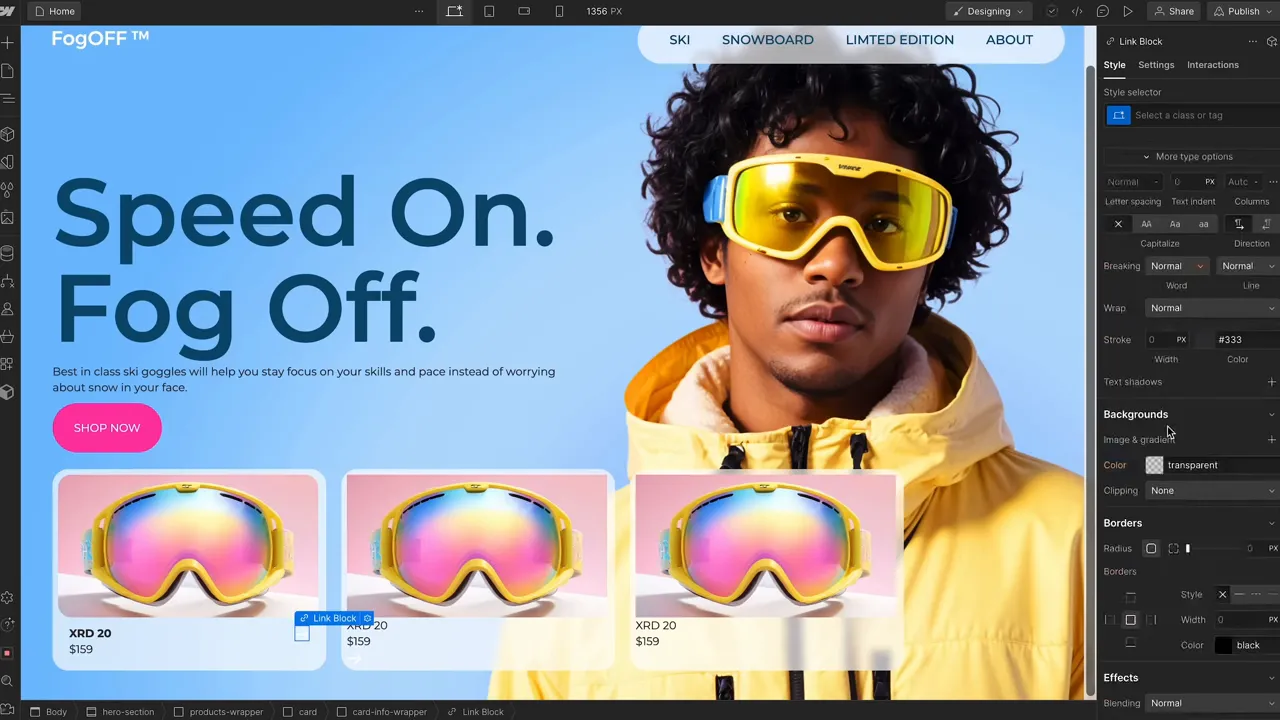Screen dimensions: 1280x720
Task: Click the LIMTED EDITION nav link
Action: [x=900, y=40]
